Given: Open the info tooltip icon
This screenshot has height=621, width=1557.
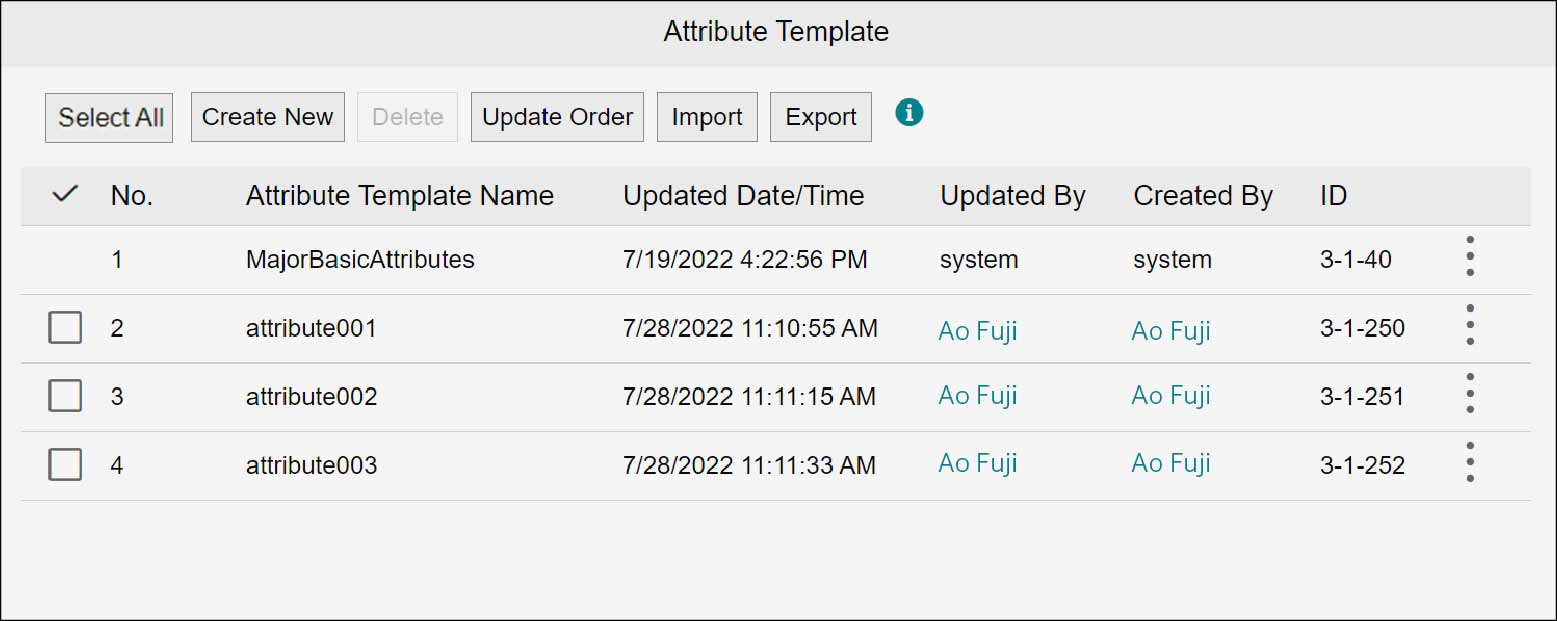Looking at the screenshot, I should click(909, 112).
